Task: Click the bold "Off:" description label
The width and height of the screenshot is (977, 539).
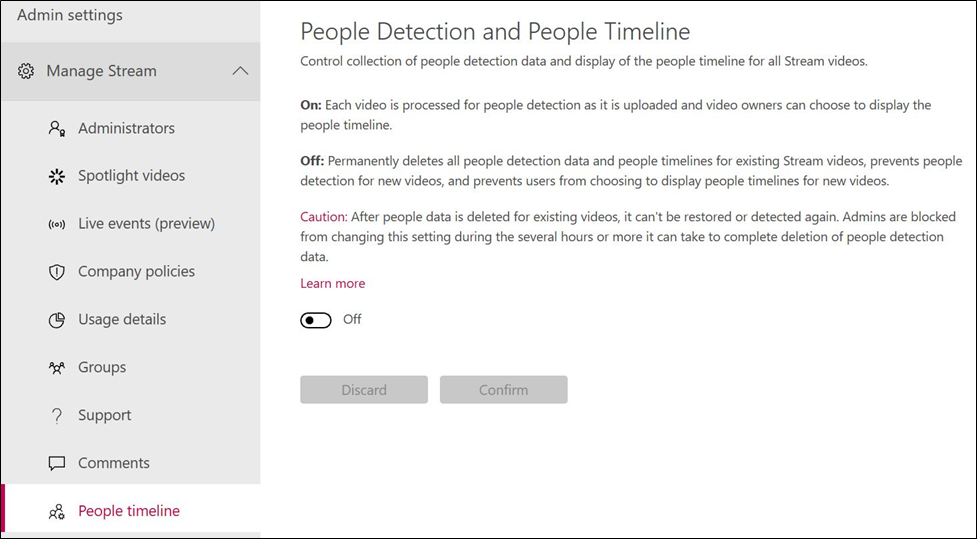Action: point(312,161)
